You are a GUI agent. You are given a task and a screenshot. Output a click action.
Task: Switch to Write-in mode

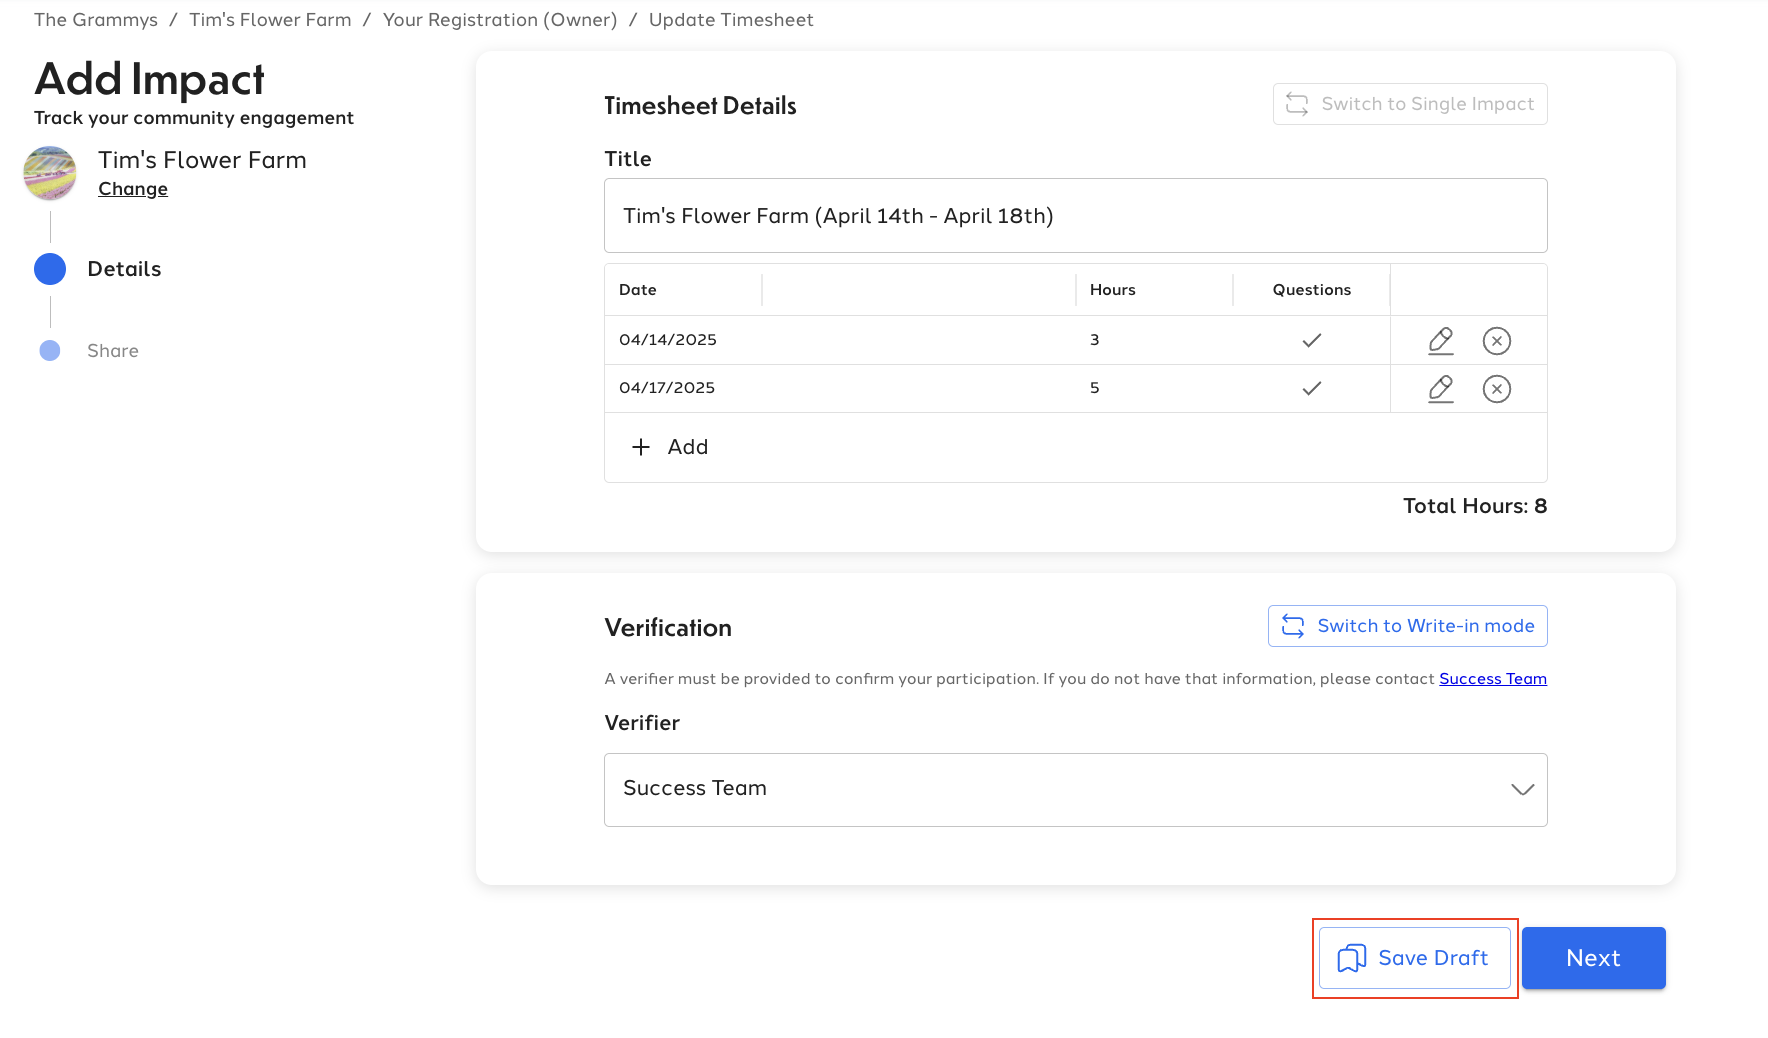(x=1407, y=626)
